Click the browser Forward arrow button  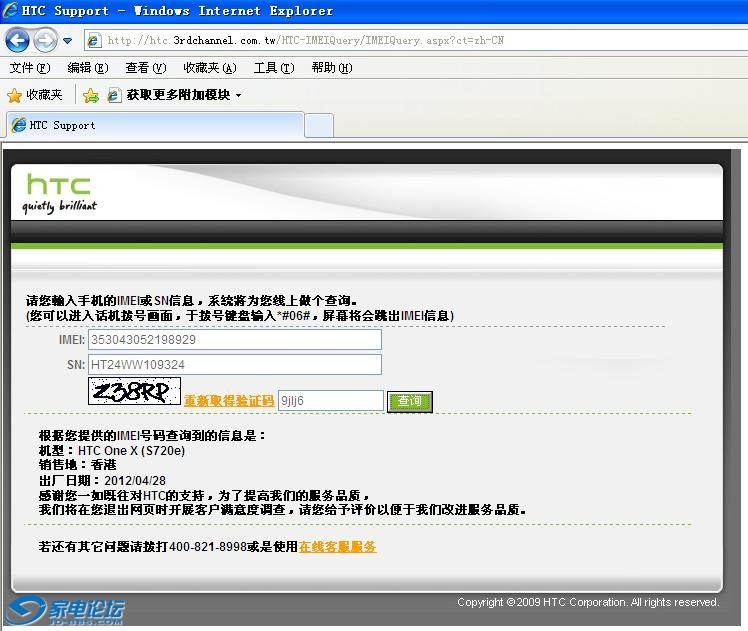pyautogui.click(x=45, y=40)
